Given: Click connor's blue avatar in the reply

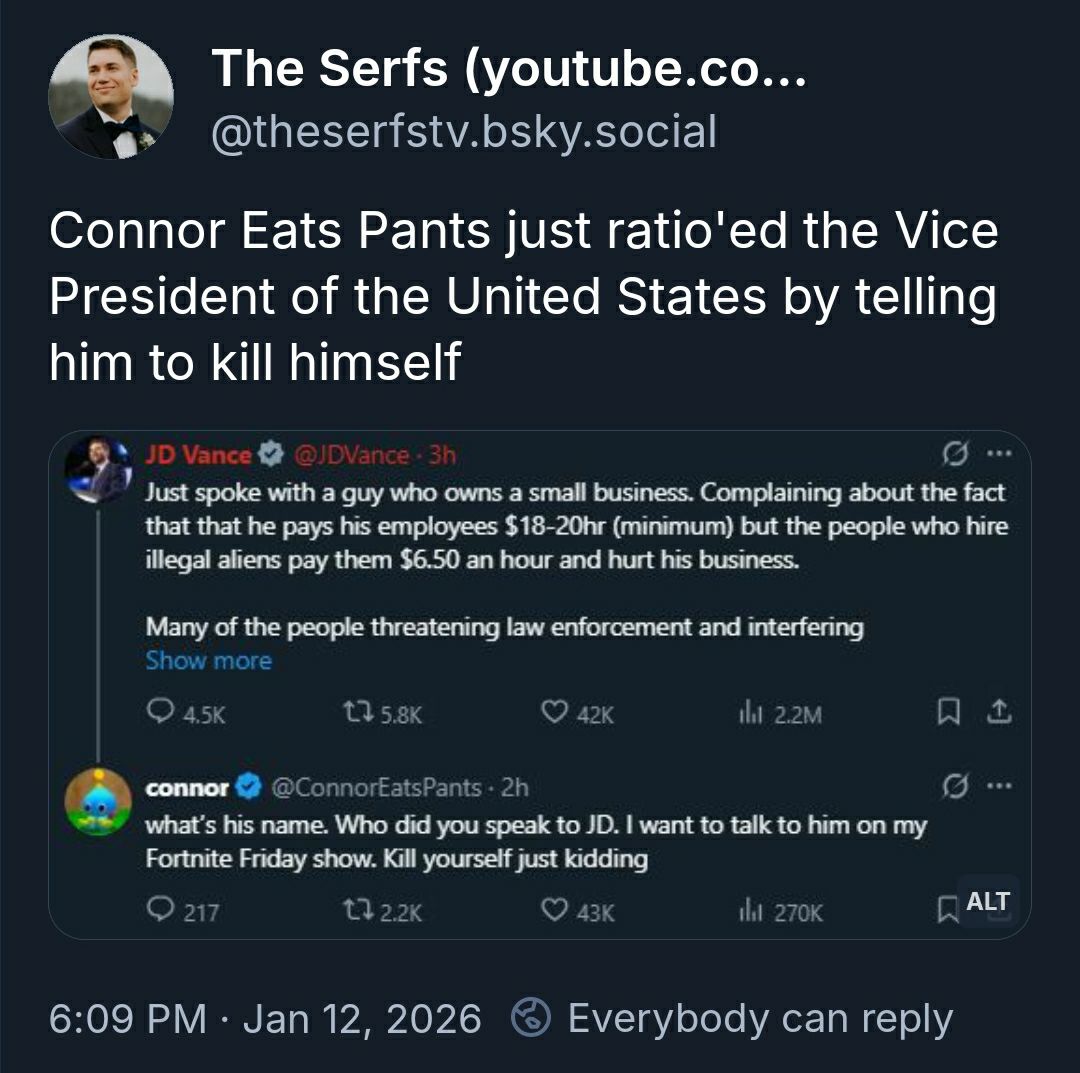Looking at the screenshot, I should (98, 802).
